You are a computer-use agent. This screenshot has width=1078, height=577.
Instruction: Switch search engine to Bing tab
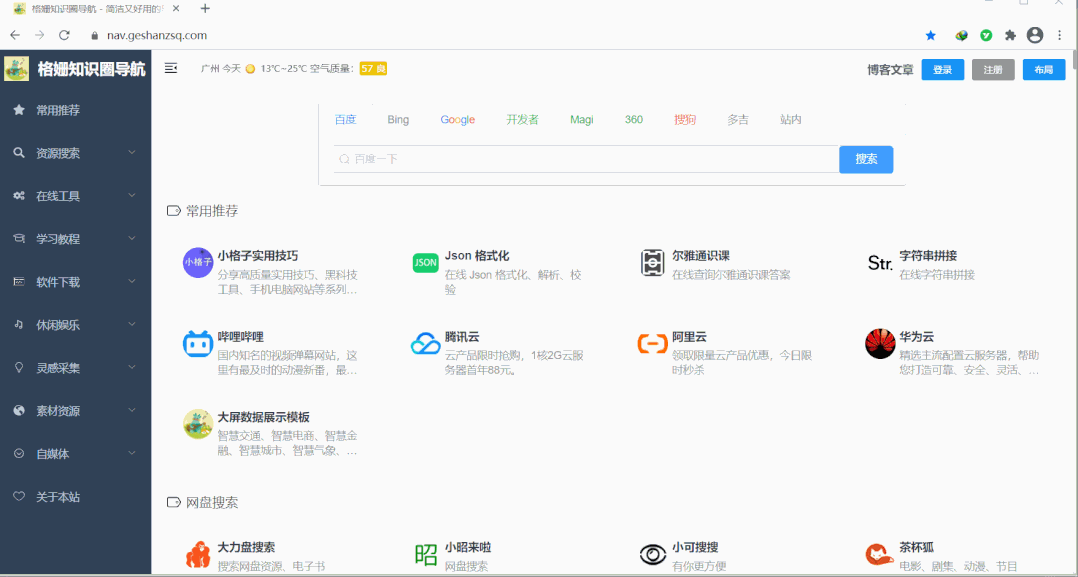[398, 120]
